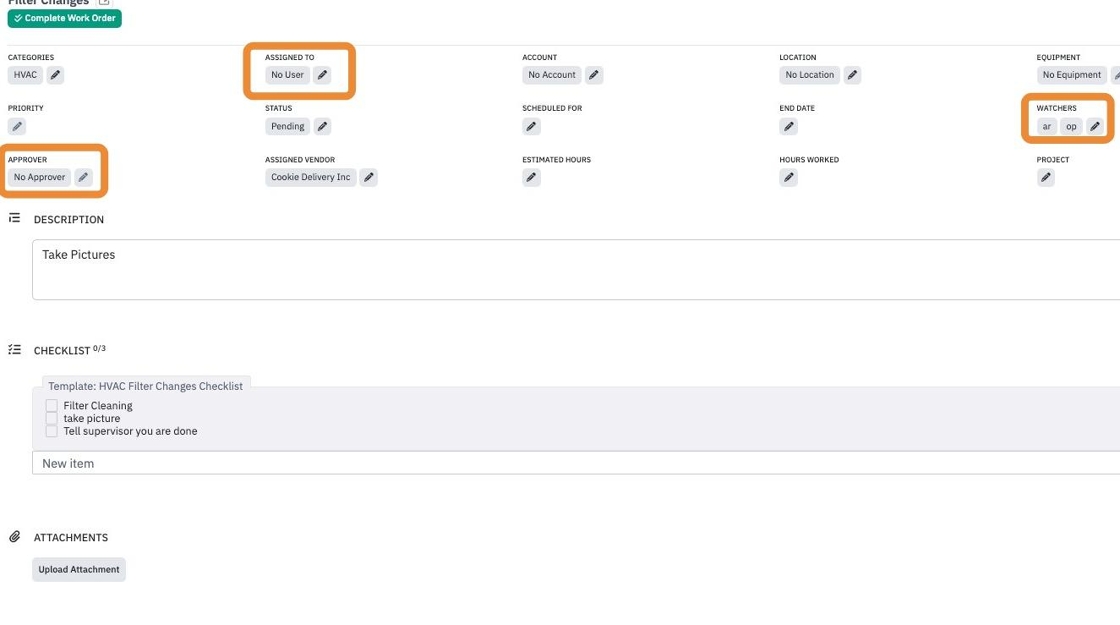Viewport: 1120px width, 625px height.
Task: Click into Take Pictures description box
Action: 576,269
